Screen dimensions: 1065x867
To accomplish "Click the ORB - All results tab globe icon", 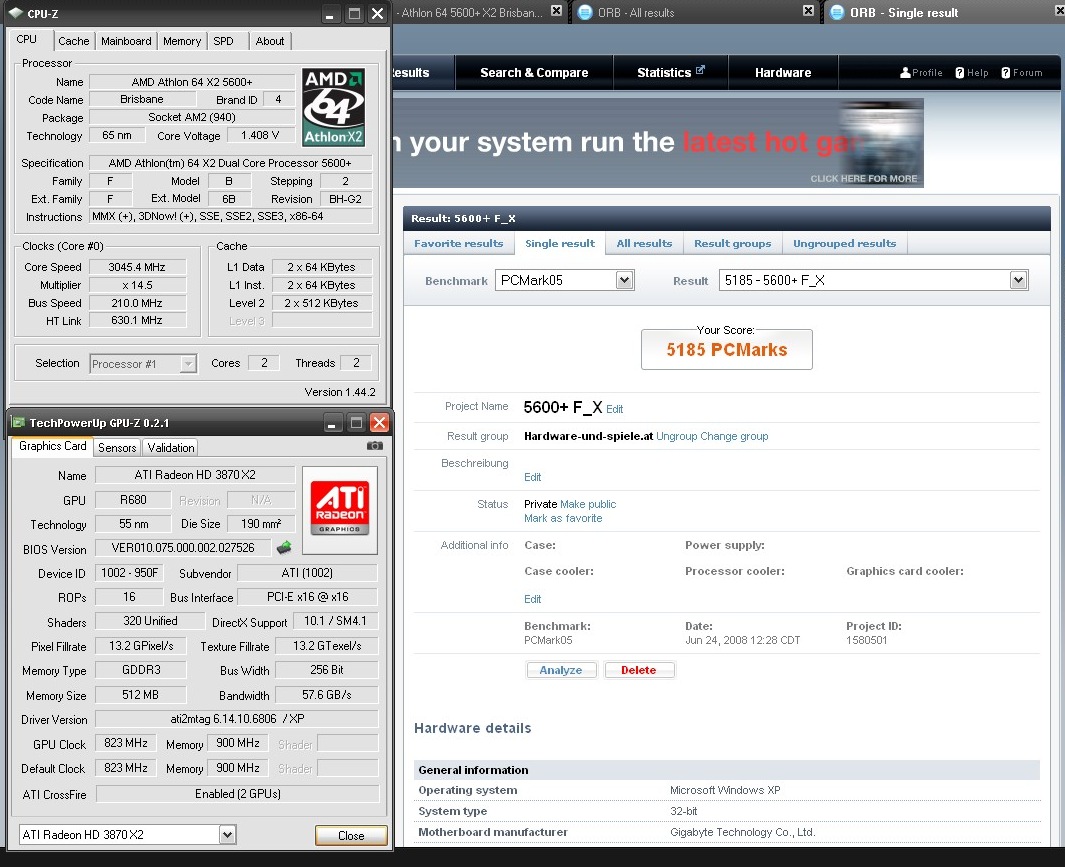I will pyautogui.click(x=585, y=12).
